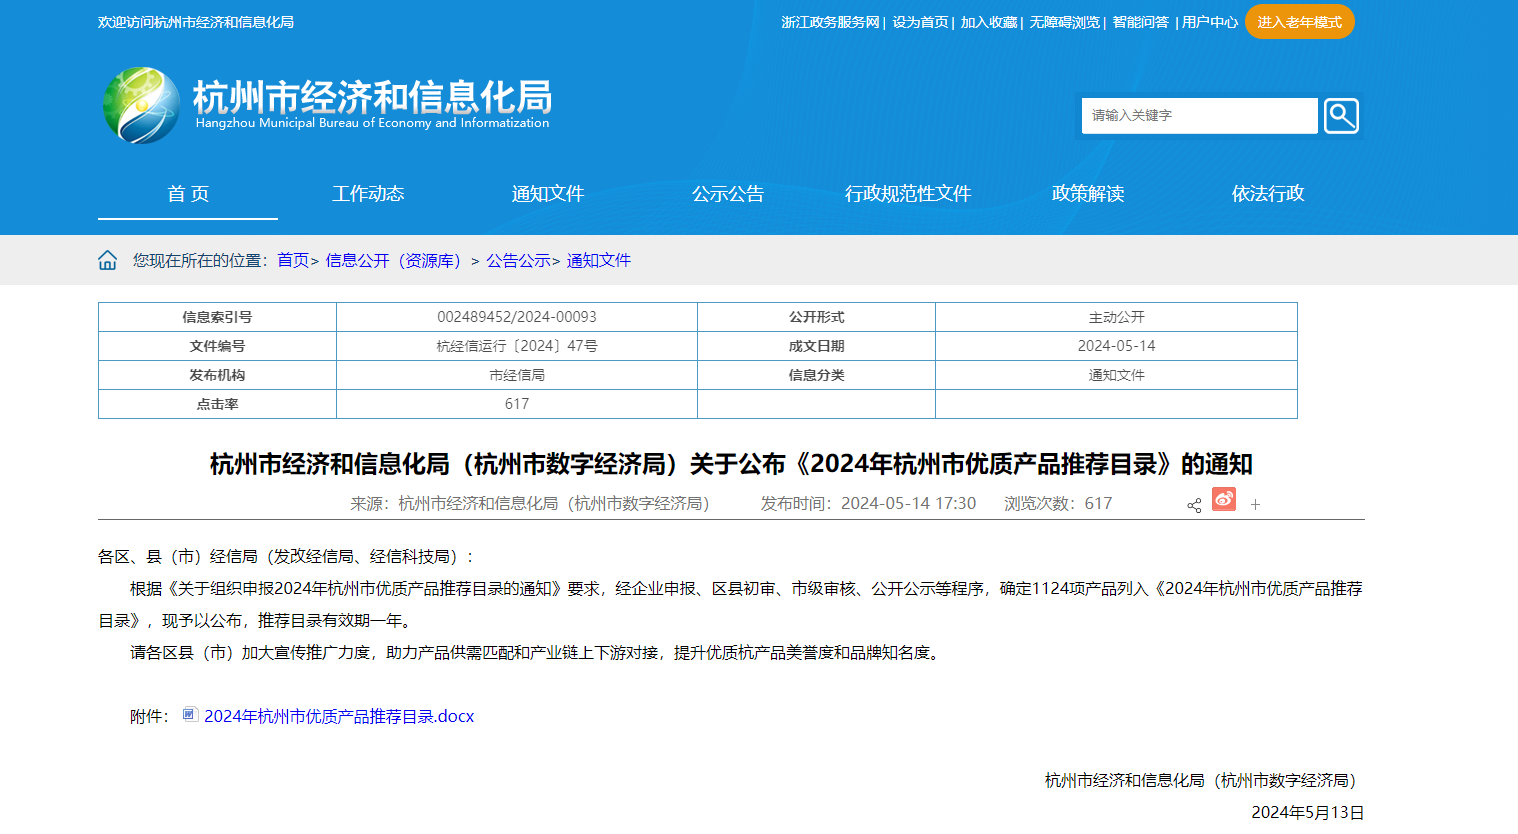The image size is (1518, 834).
Task: Focus the 请输入关键字 search field
Action: pos(1199,116)
